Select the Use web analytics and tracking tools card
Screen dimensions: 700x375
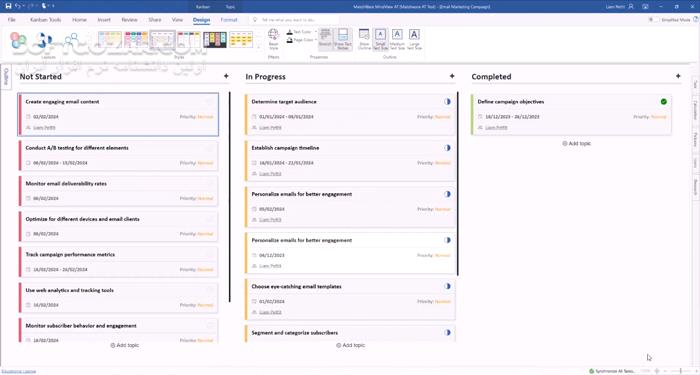pyautogui.click(x=118, y=298)
